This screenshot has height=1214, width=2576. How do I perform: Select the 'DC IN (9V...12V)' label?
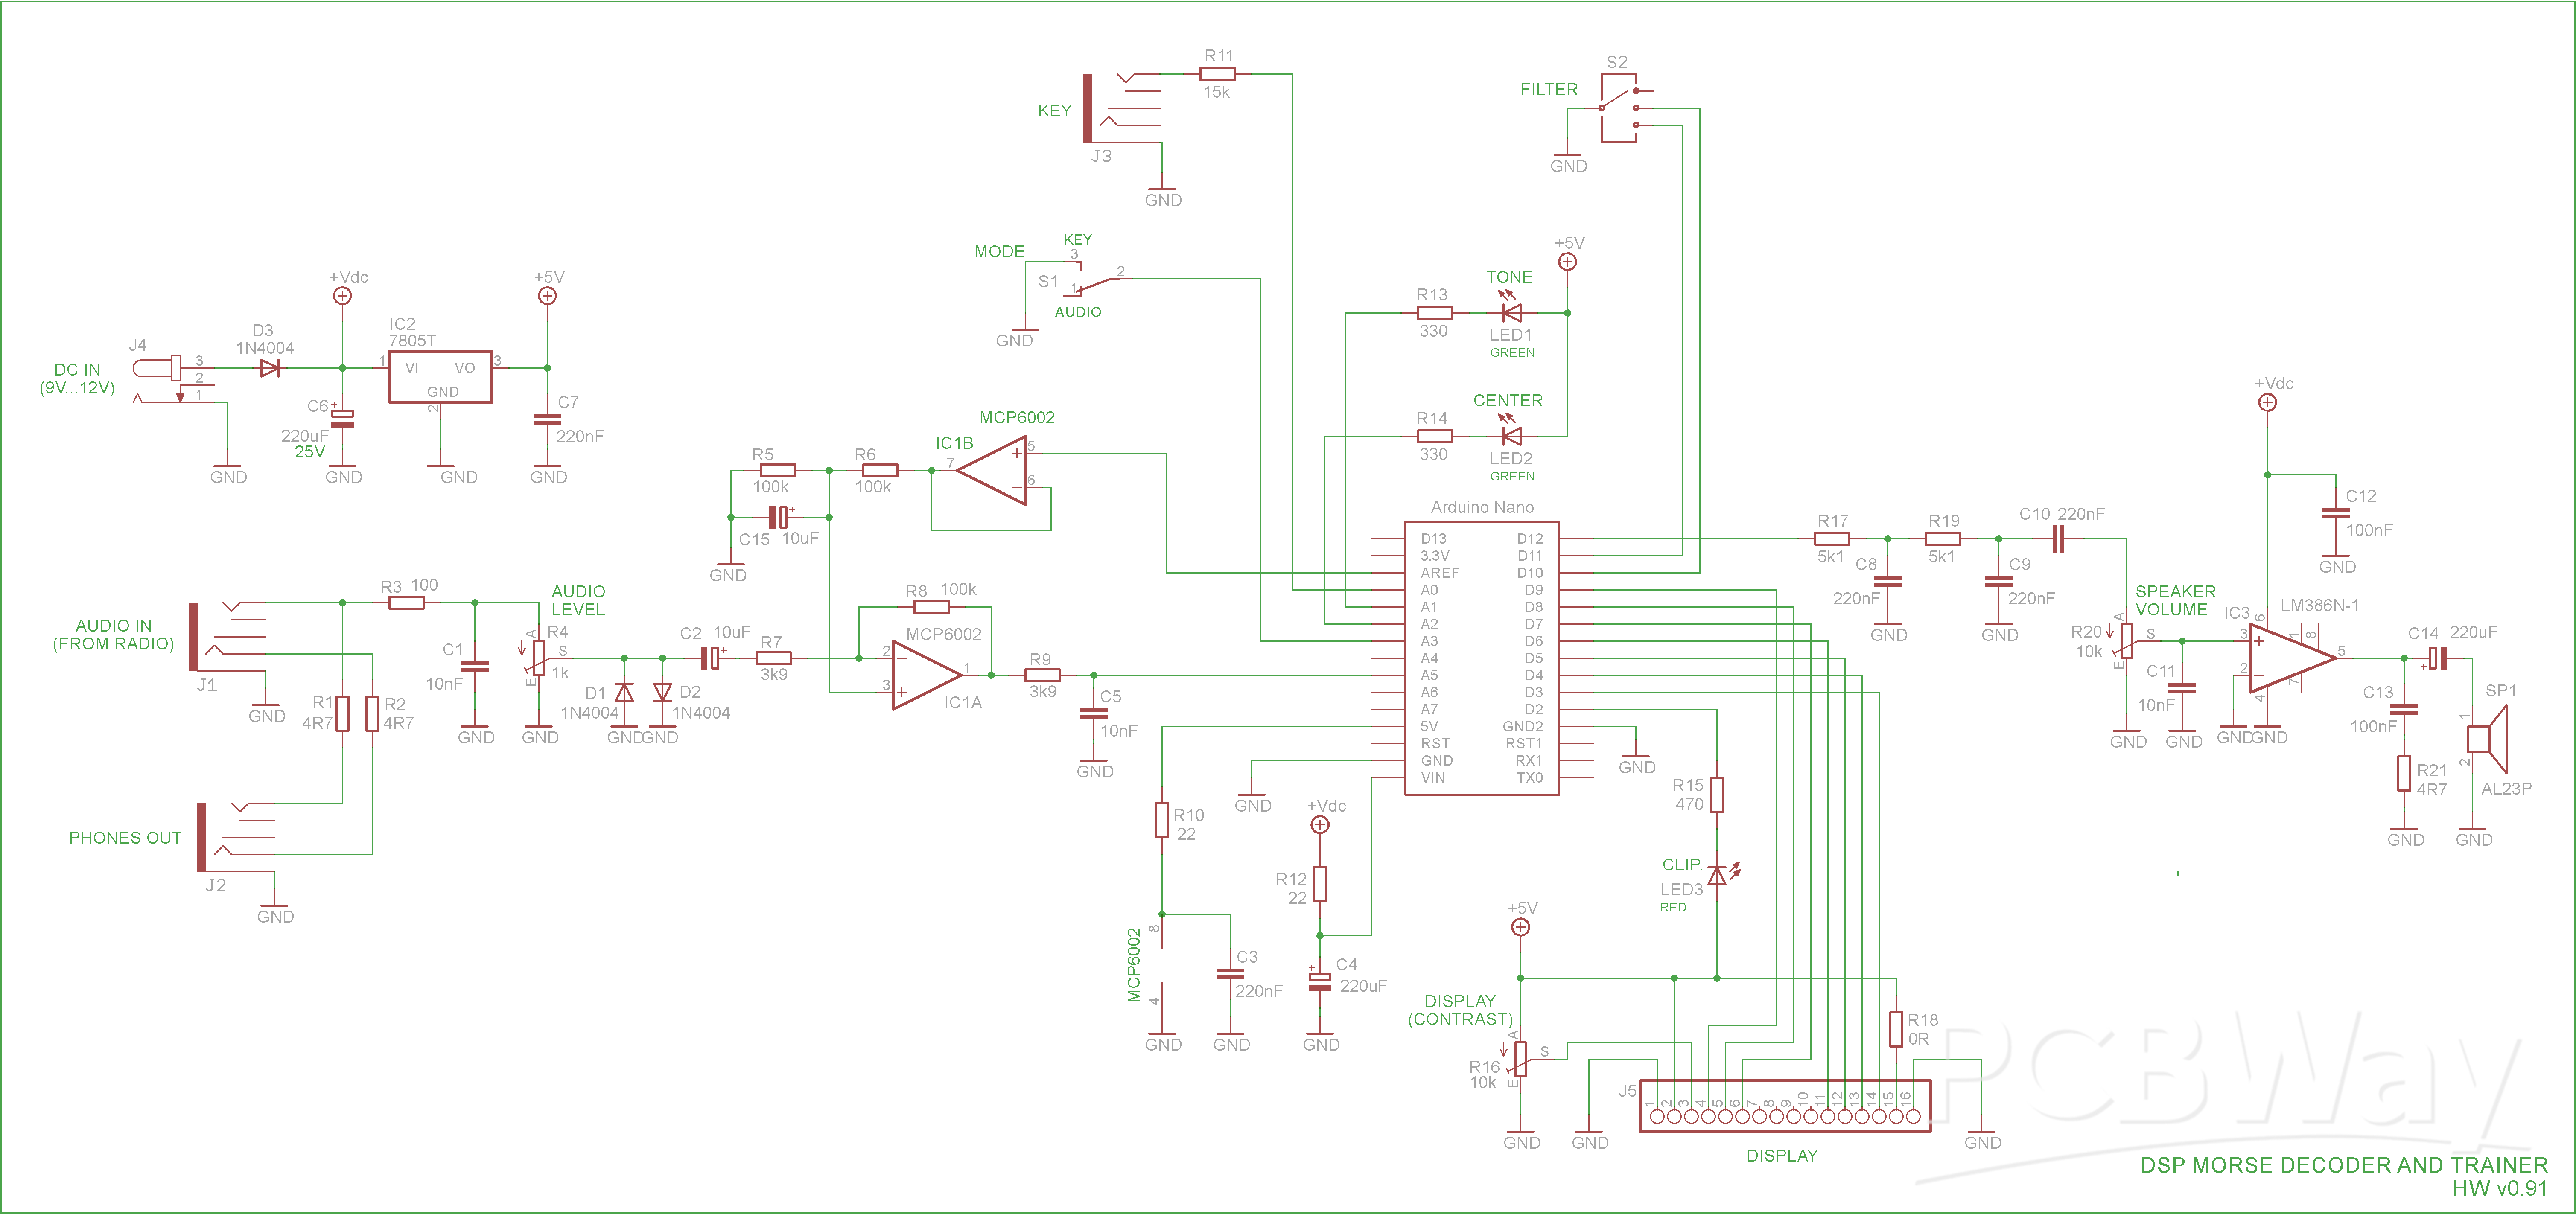[x=77, y=379]
